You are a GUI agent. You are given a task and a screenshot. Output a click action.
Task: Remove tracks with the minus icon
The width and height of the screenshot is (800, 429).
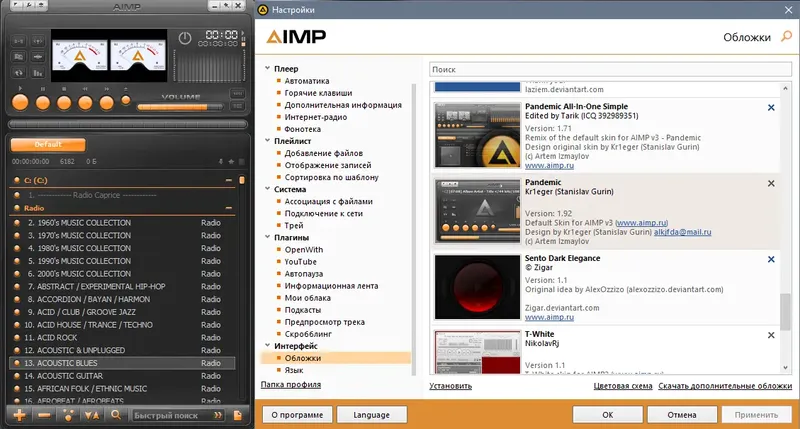click(44, 415)
